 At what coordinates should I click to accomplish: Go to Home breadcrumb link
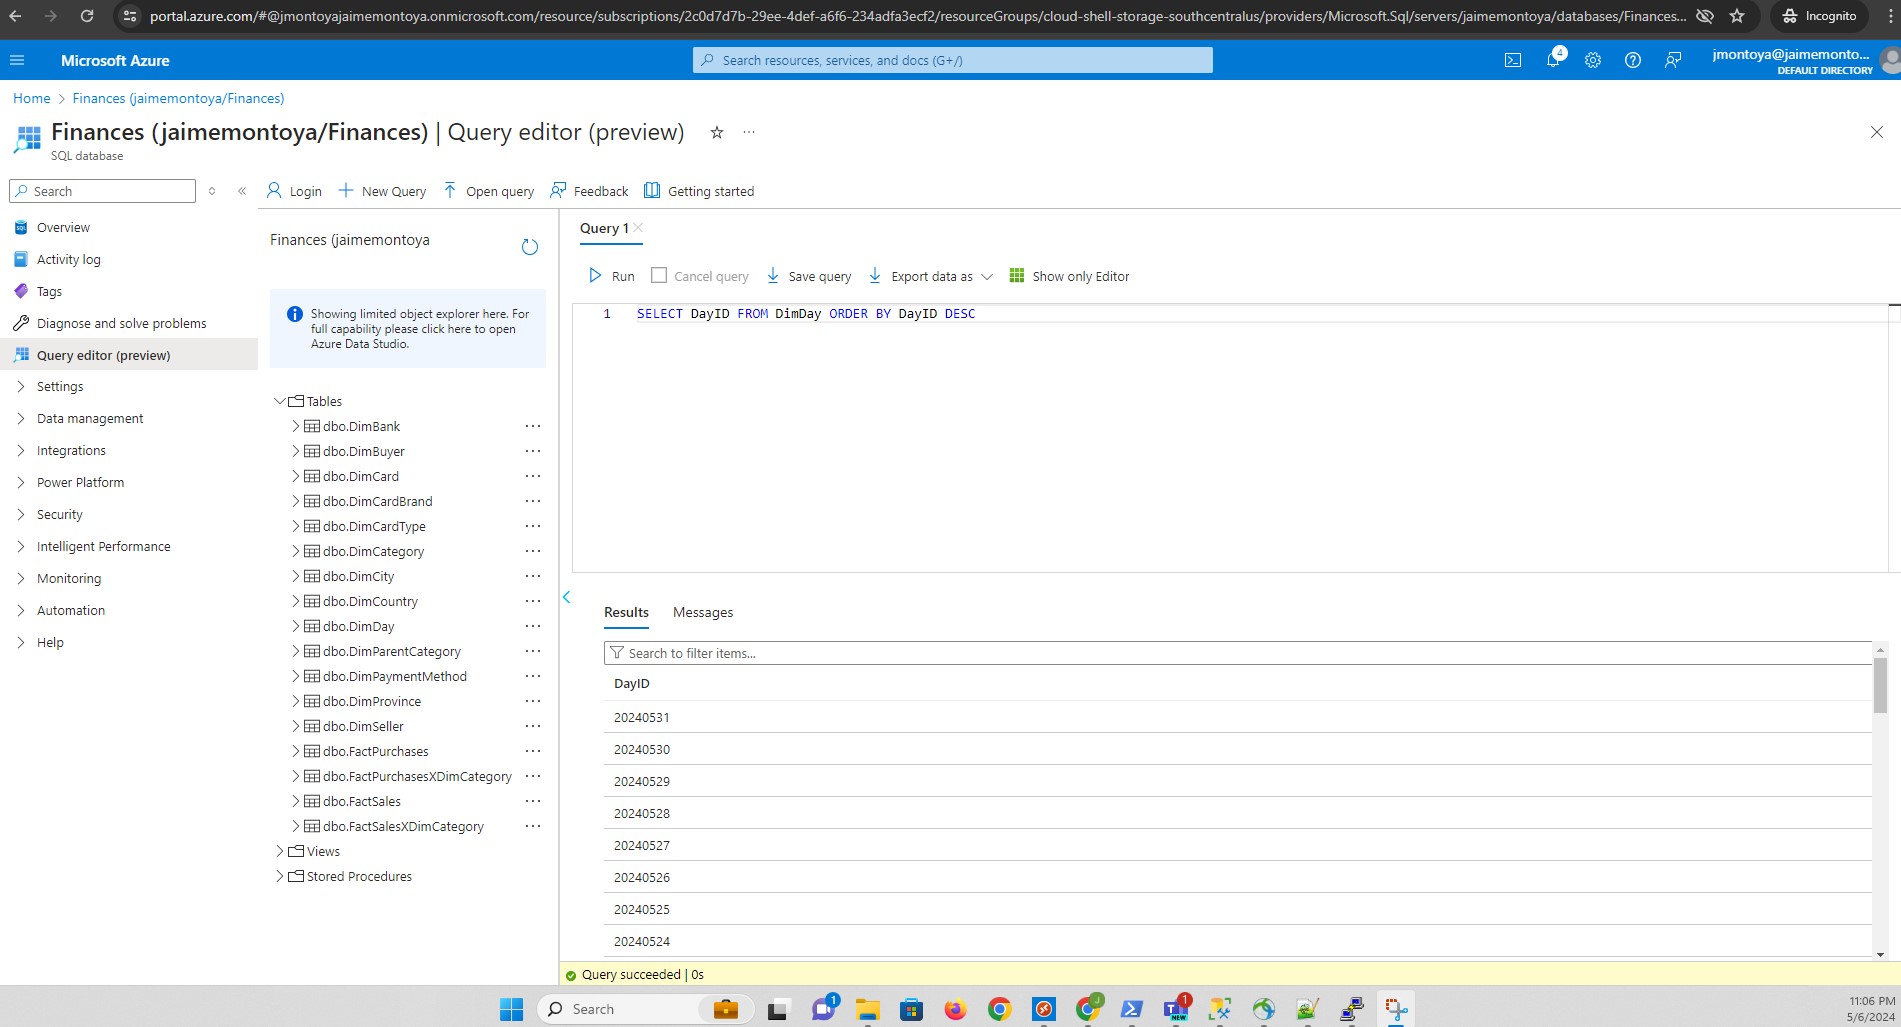[31, 98]
